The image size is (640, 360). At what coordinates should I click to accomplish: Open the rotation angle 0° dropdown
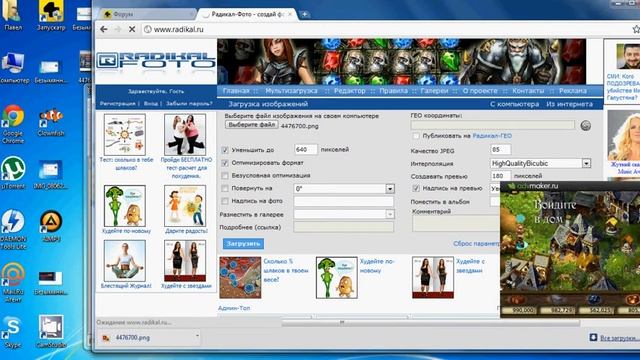point(344,189)
